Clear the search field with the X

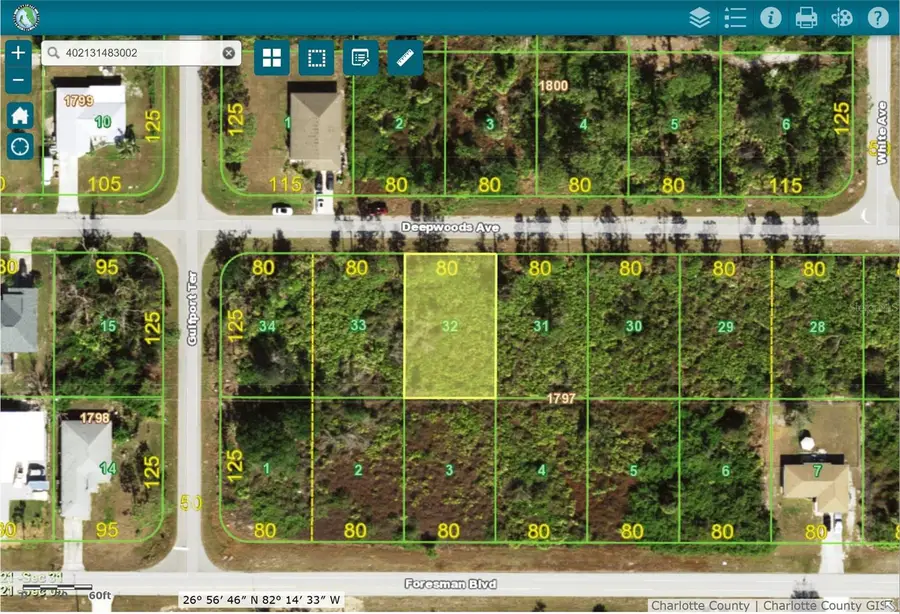pos(229,52)
